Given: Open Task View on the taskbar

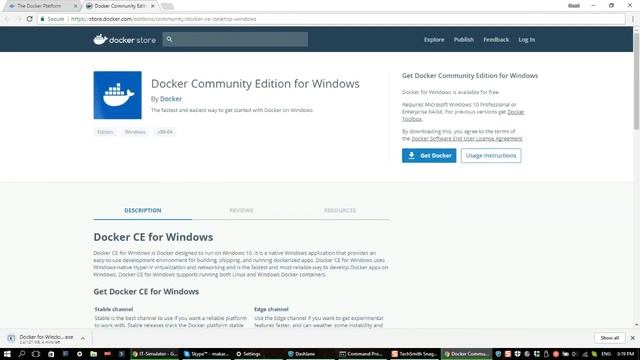Looking at the screenshot, I should coord(36,354).
